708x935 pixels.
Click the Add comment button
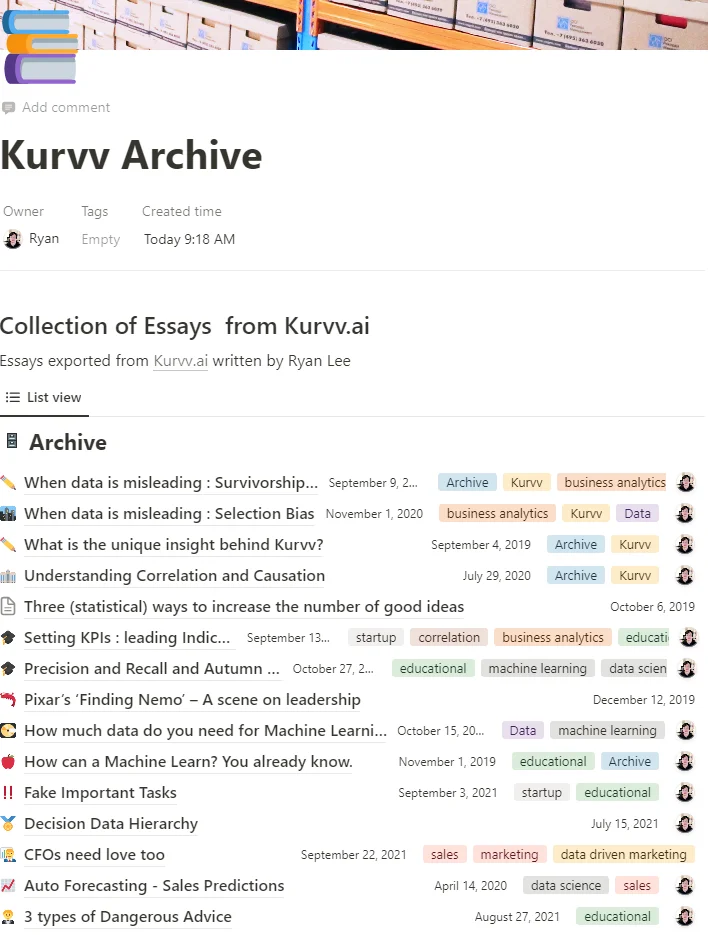57,108
